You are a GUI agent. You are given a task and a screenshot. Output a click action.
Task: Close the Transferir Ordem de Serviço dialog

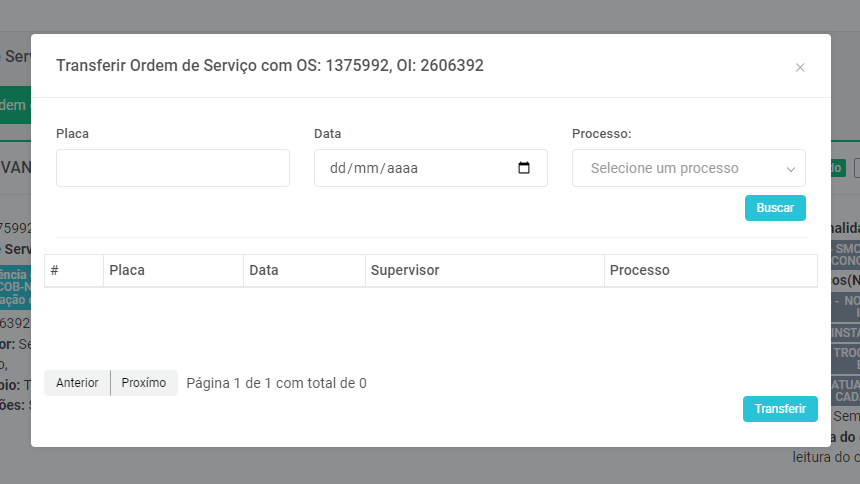point(800,68)
